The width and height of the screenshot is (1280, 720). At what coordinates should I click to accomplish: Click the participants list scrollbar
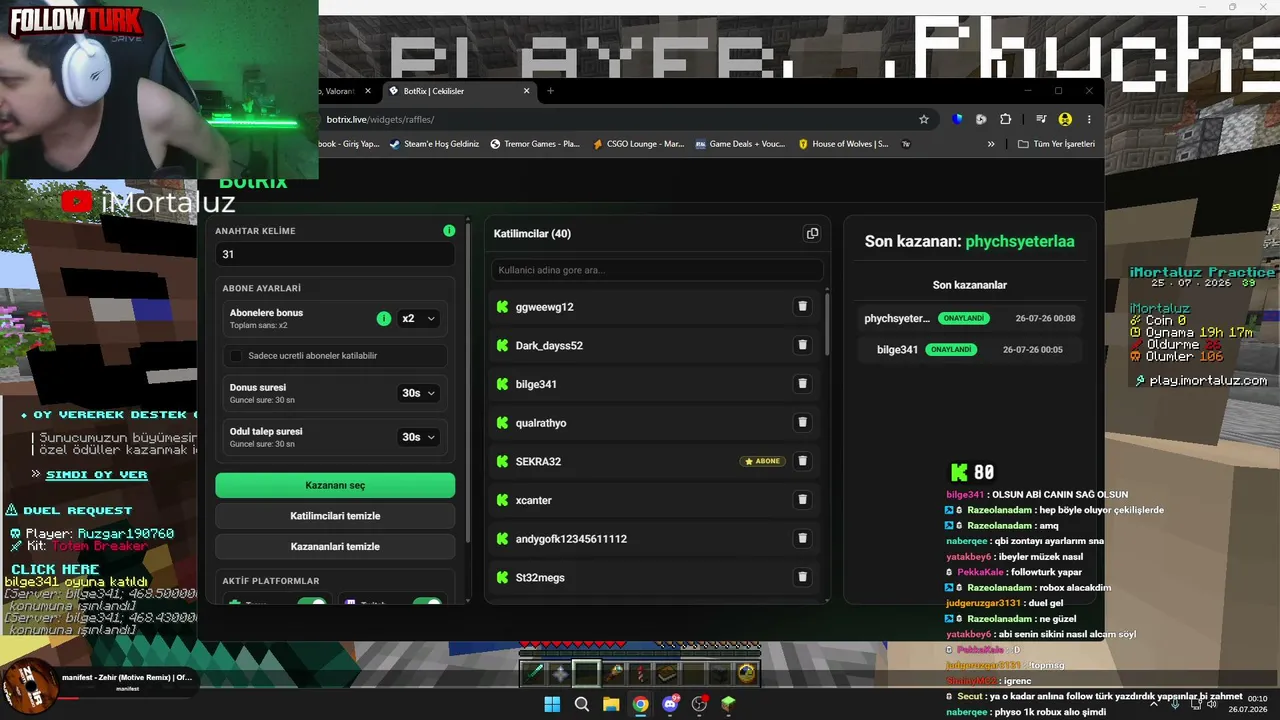click(x=827, y=323)
